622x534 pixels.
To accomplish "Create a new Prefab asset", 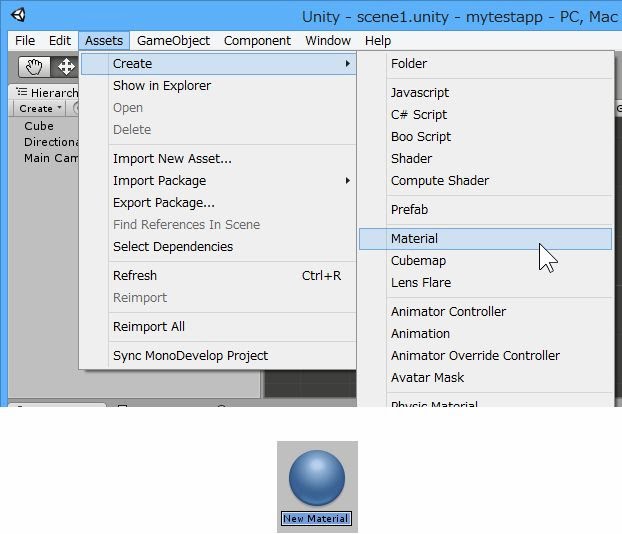I will pos(409,210).
